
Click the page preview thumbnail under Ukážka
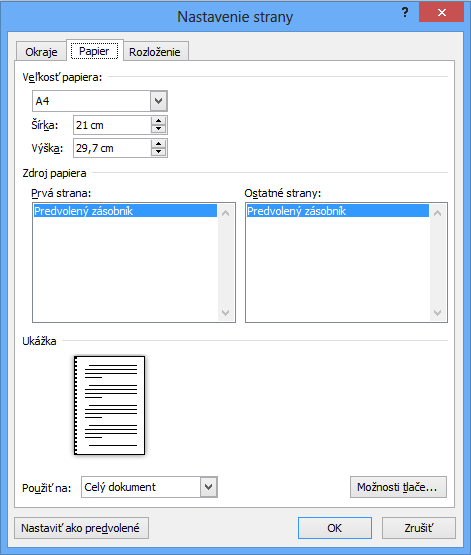pos(109,405)
